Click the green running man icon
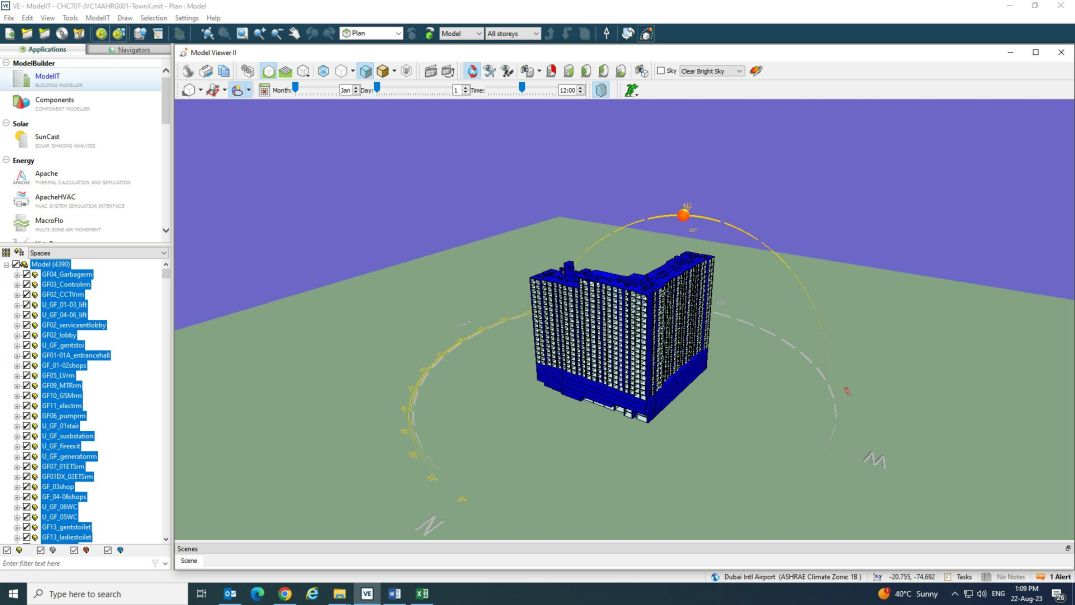This screenshot has height=605, width=1075. click(631, 90)
